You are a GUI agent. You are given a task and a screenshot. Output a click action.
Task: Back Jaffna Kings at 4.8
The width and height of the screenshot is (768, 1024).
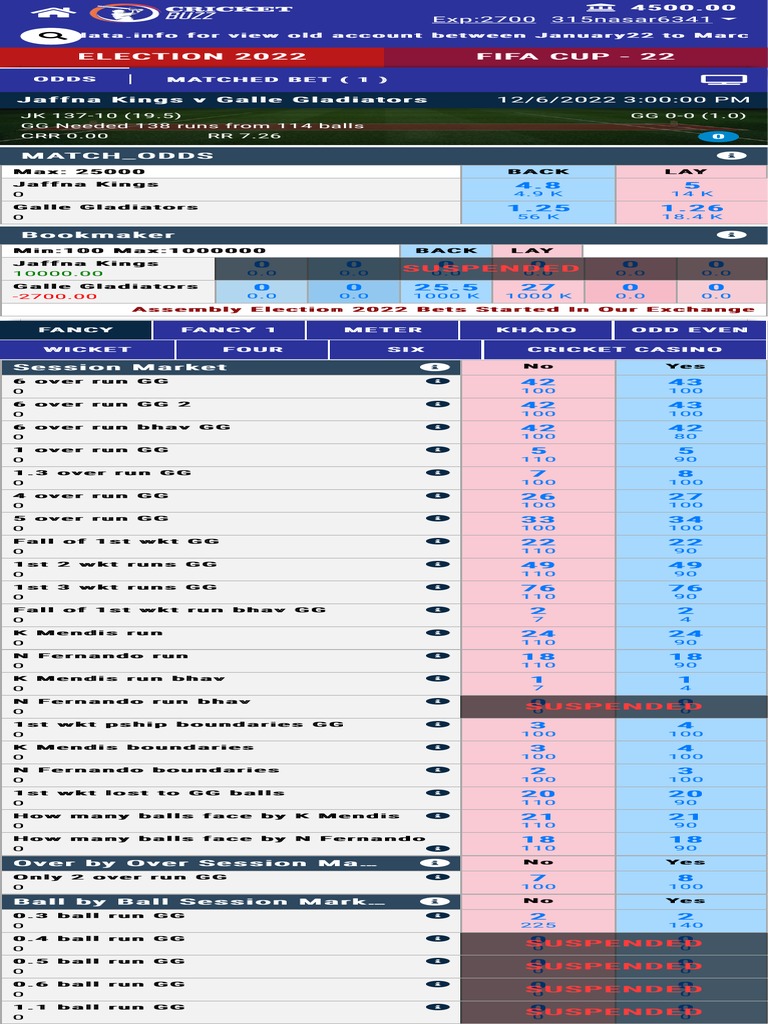coord(538,189)
